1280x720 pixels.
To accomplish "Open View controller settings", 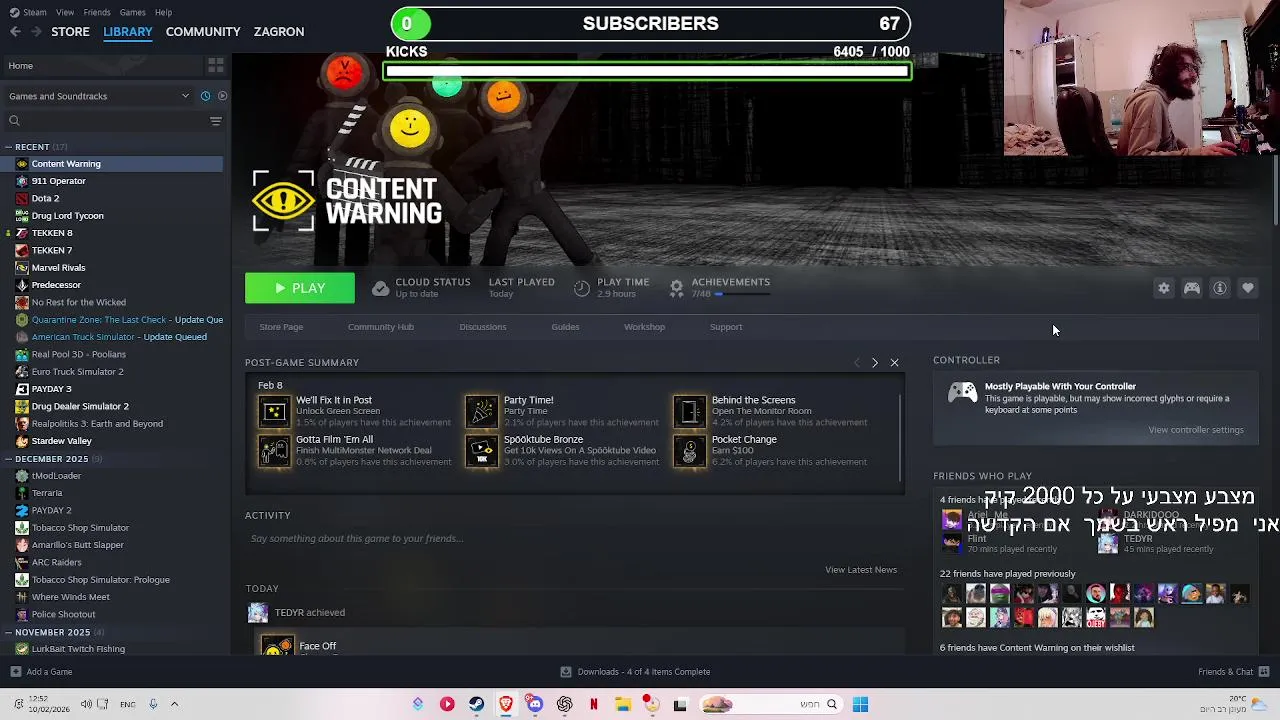I will pyautogui.click(x=1196, y=430).
